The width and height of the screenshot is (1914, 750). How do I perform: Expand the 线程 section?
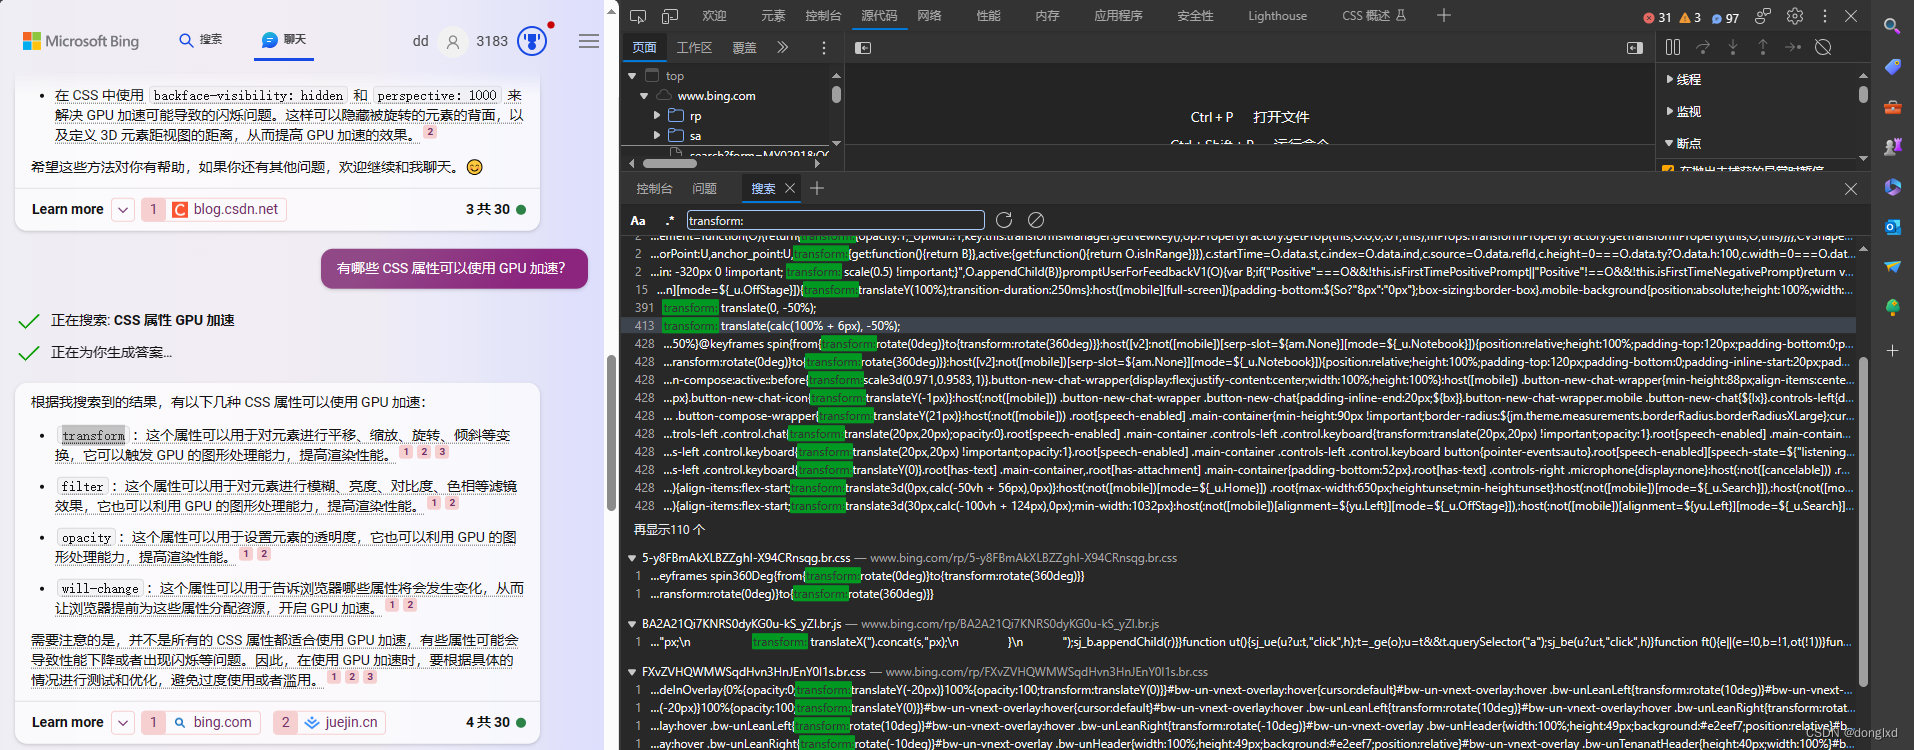tap(1670, 79)
